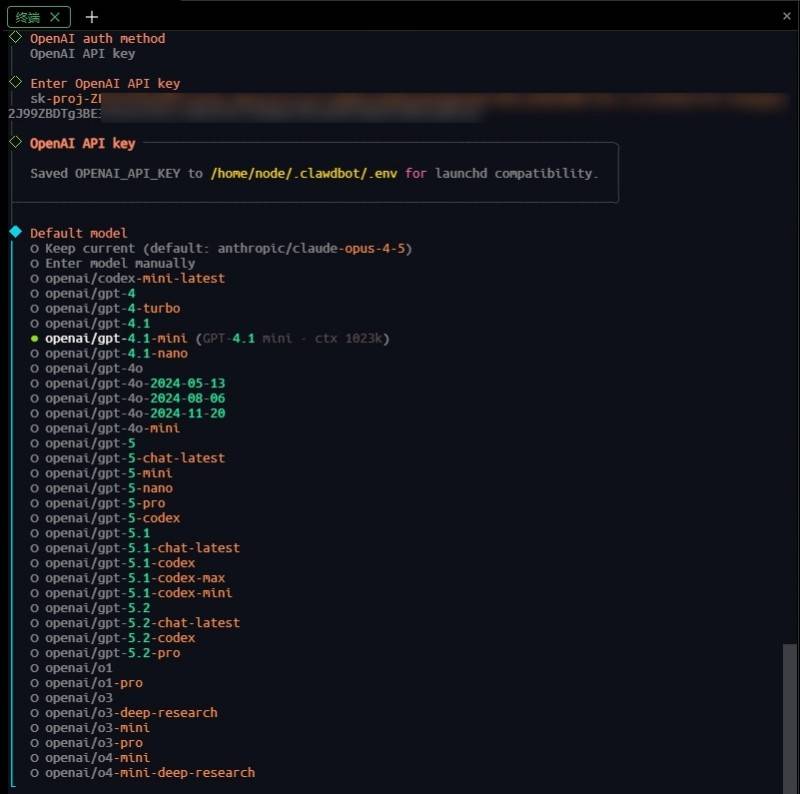Click diamond marker beside OpenAI API key box

coord(15,142)
